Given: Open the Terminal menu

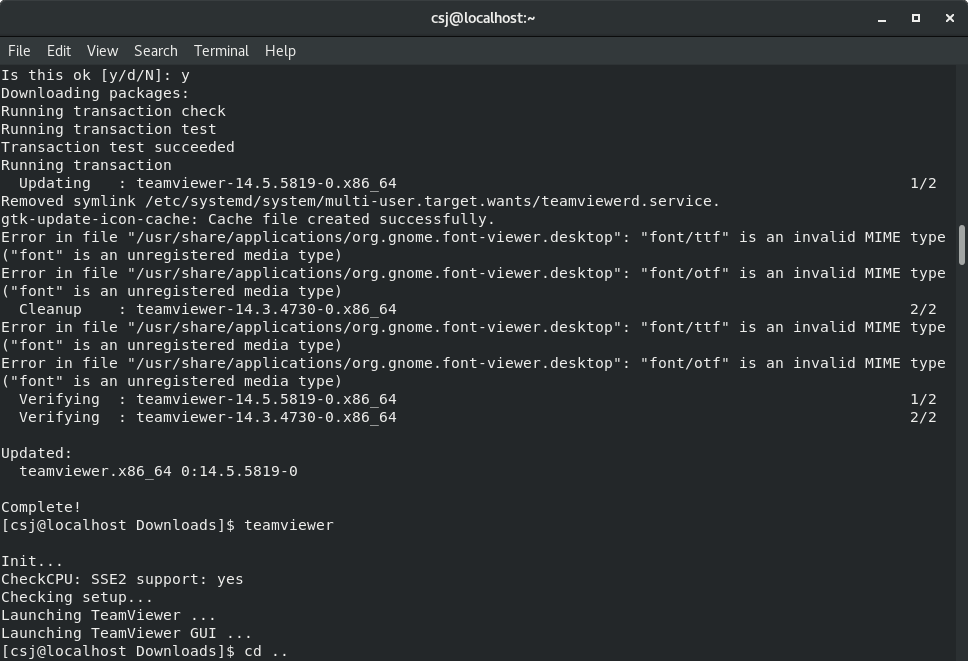Looking at the screenshot, I should [221, 51].
